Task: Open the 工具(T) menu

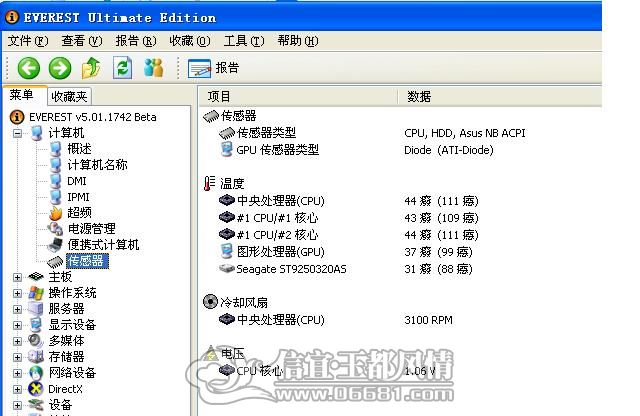Action: pos(244,41)
